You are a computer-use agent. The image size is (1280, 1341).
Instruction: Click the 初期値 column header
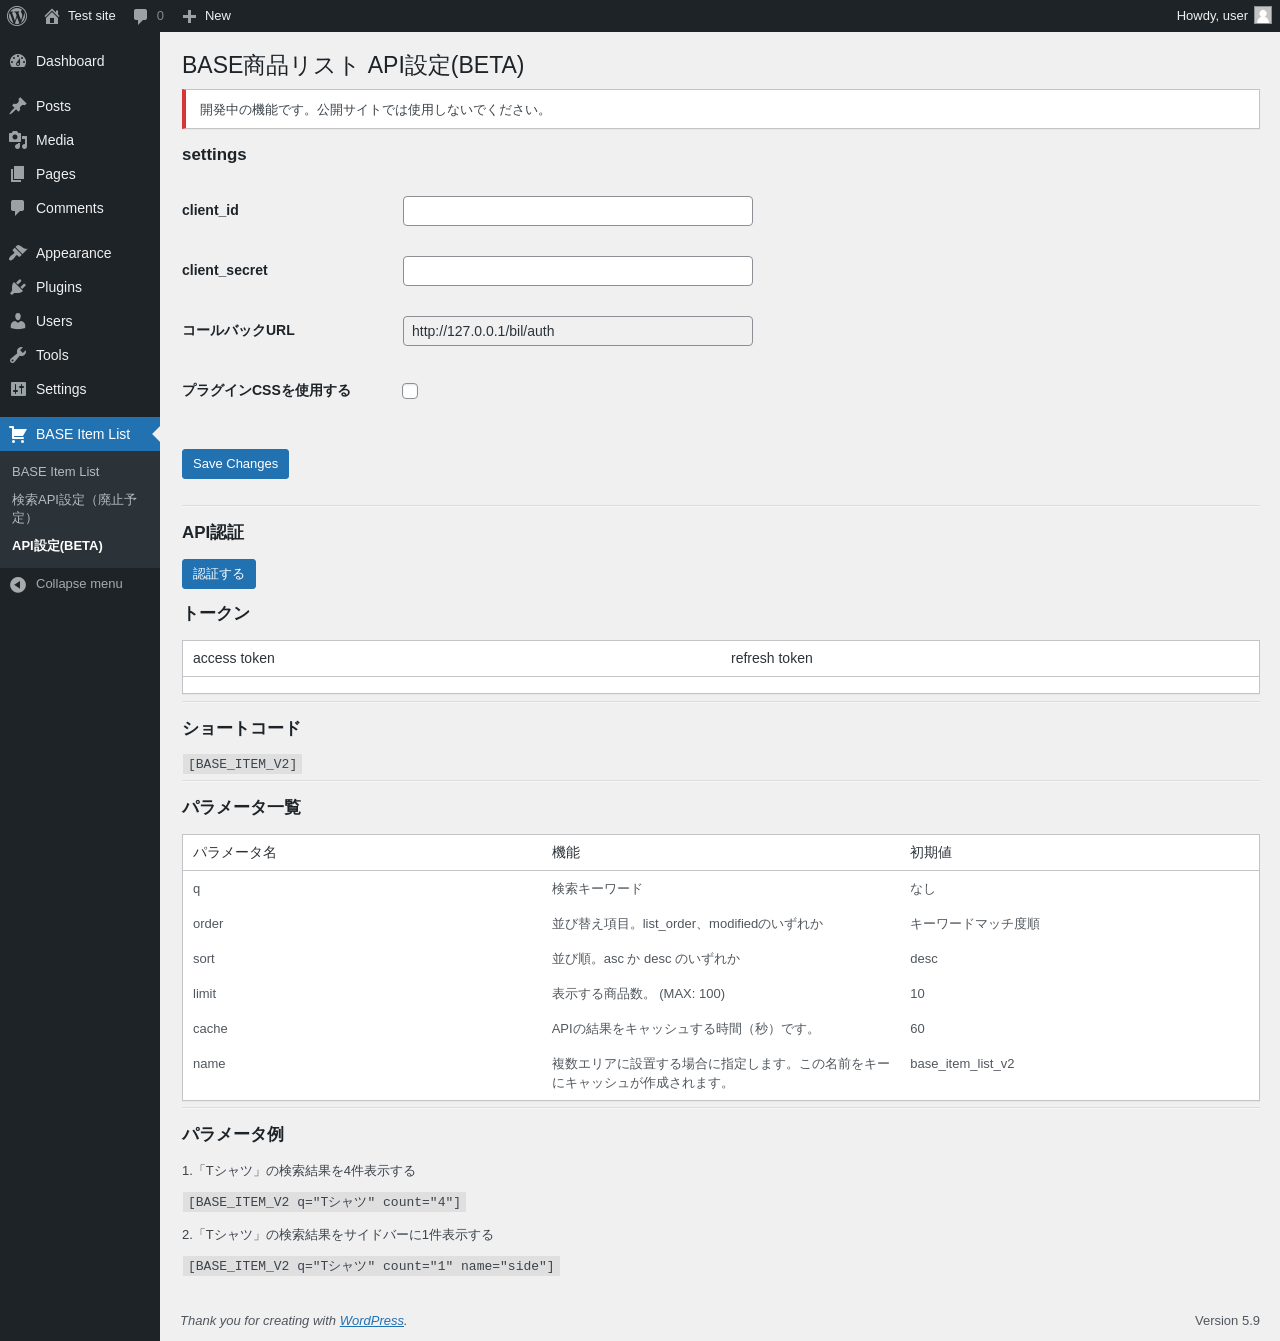[931, 853]
